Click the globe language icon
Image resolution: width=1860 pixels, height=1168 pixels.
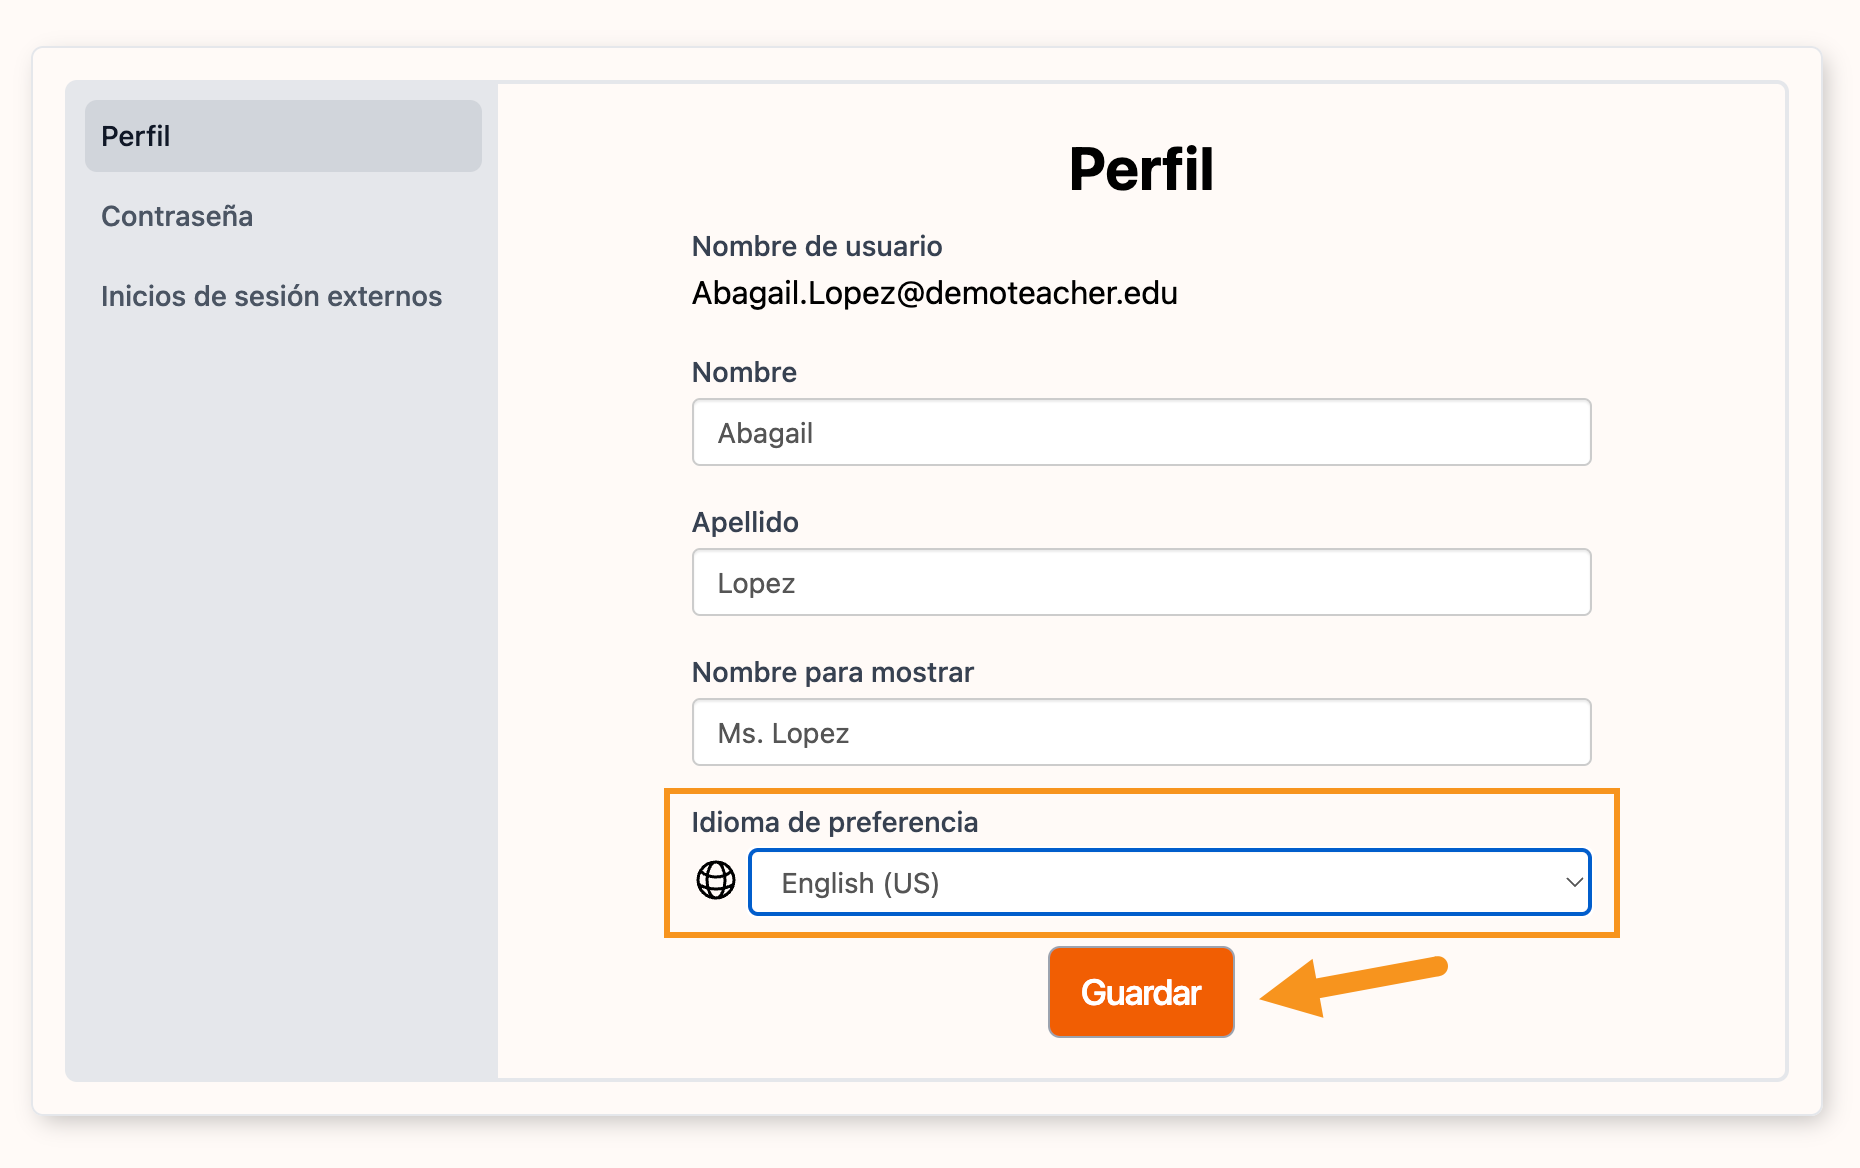tap(715, 881)
